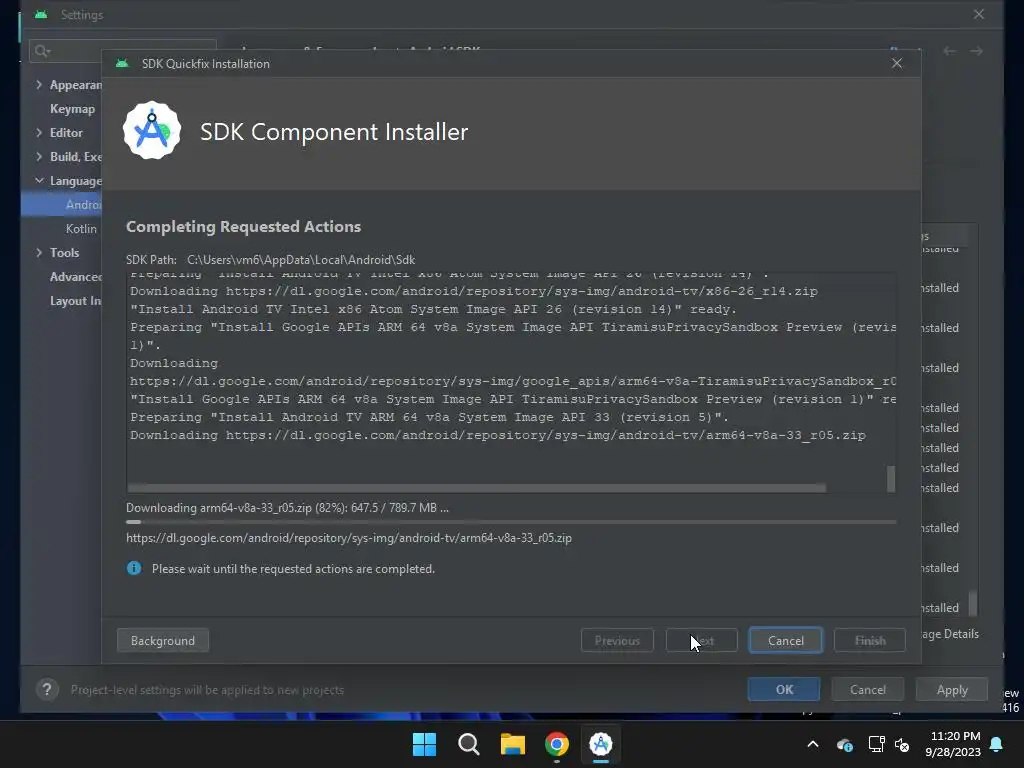Click the Completing Requested Actions heading

[244, 227]
